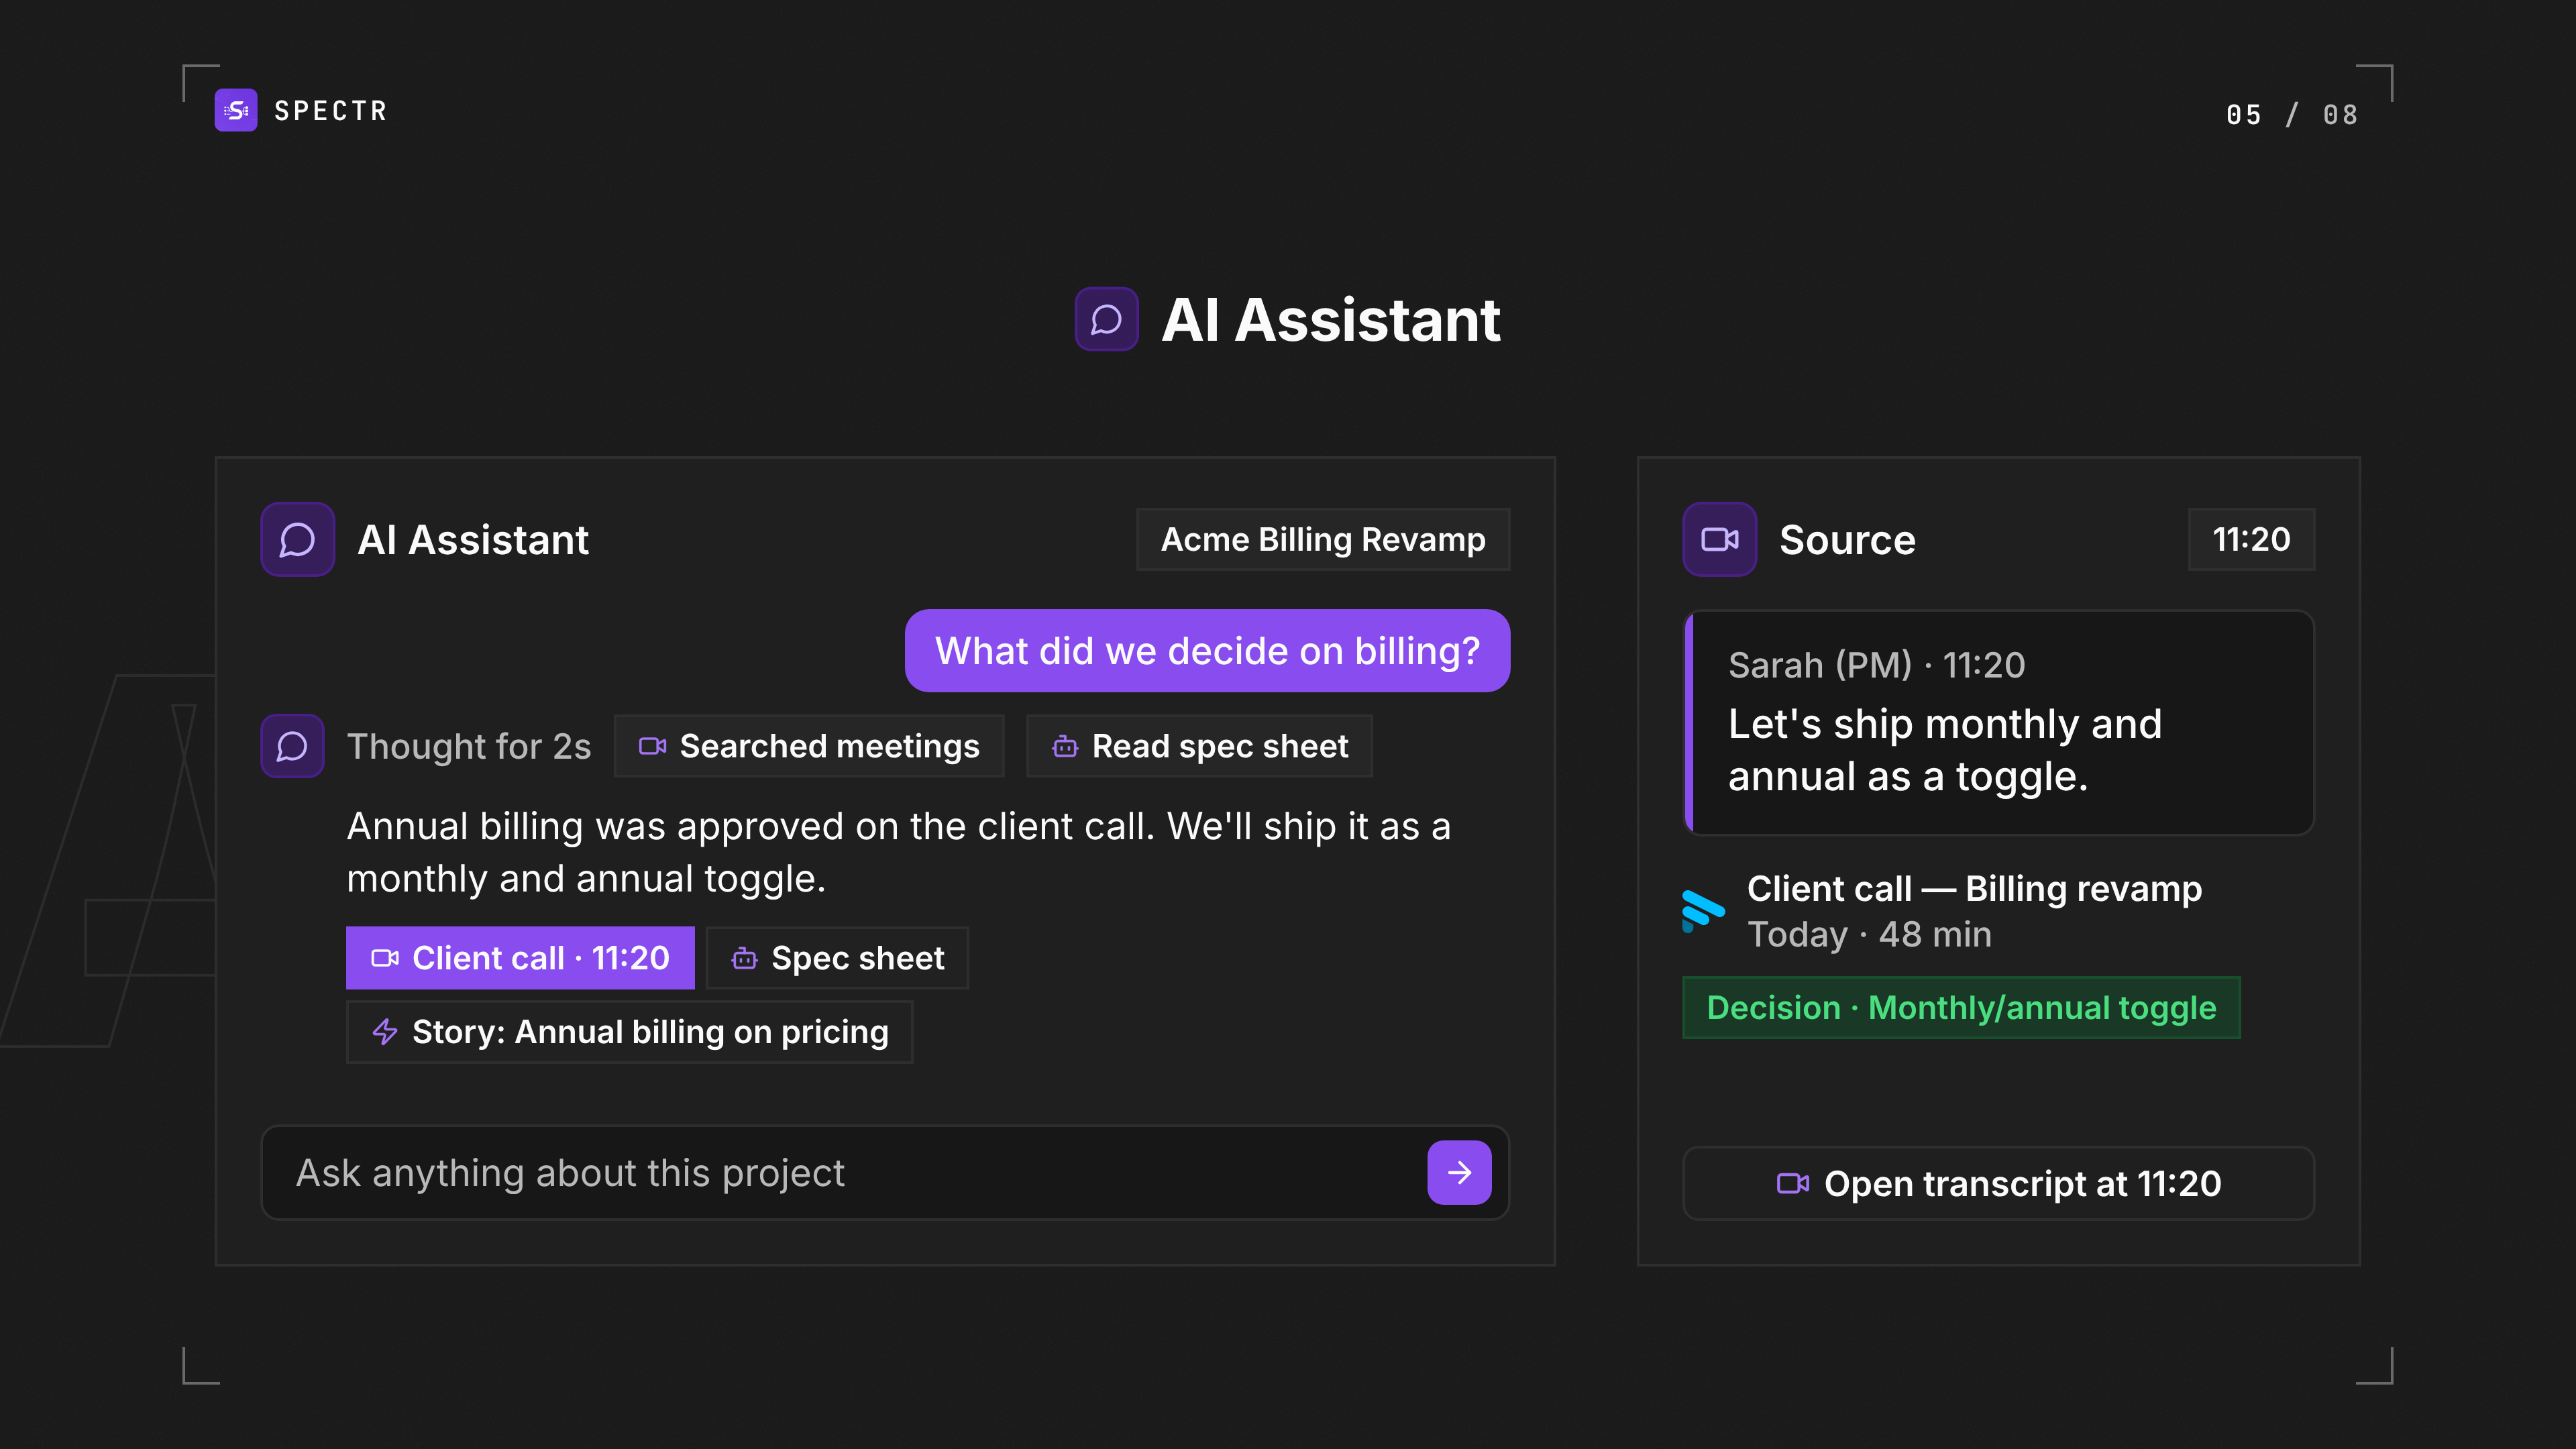This screenshot has height=1449, width=2576.
Task: Click the video camera icon in the Source panel header
Action: tap(1719, 539)
